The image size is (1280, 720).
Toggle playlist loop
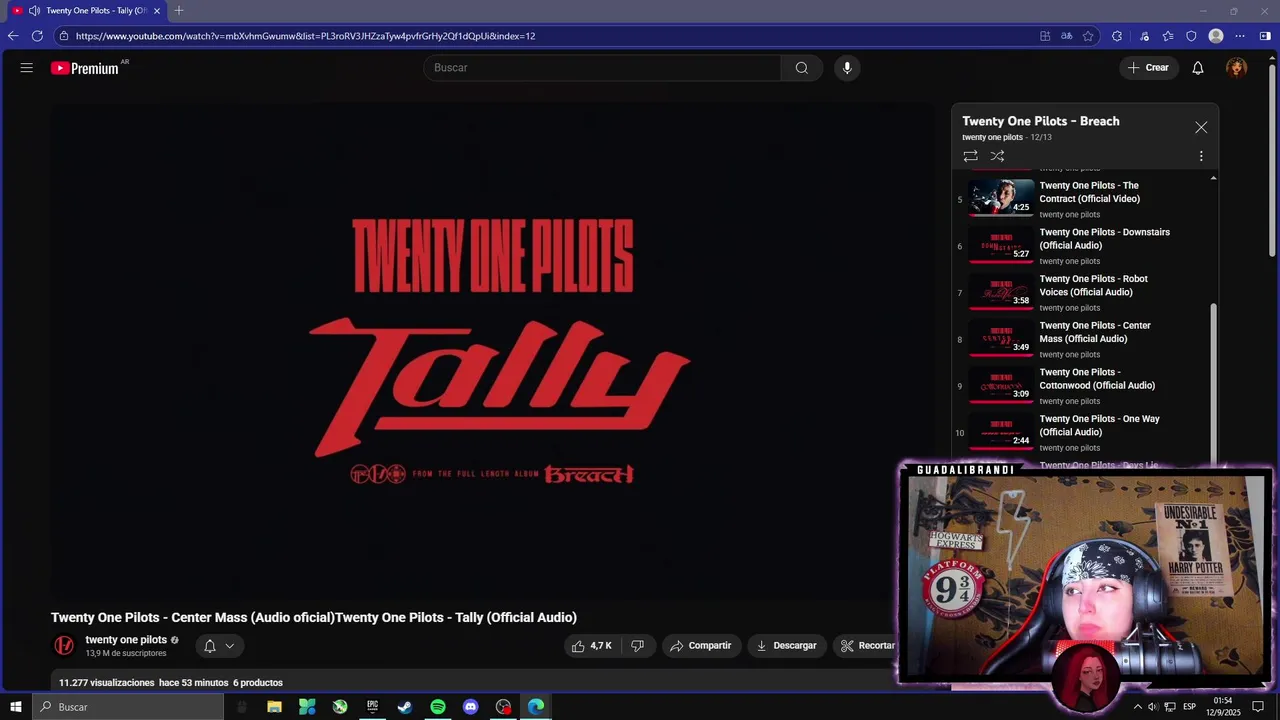(x=970, y=156)
